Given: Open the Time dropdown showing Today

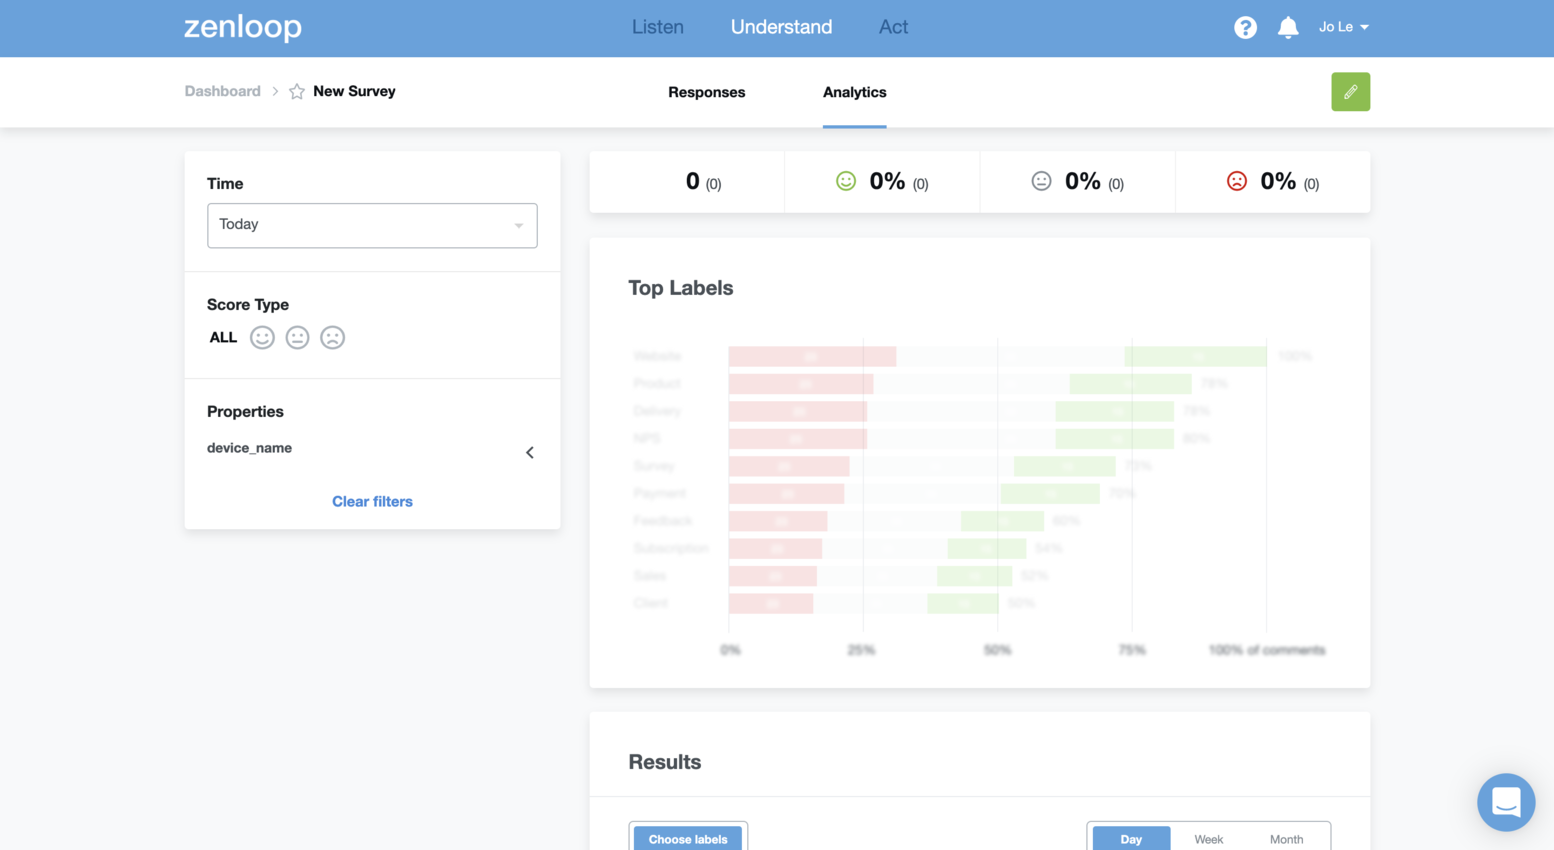Looking at the screenshot, I should click(371, 225).
